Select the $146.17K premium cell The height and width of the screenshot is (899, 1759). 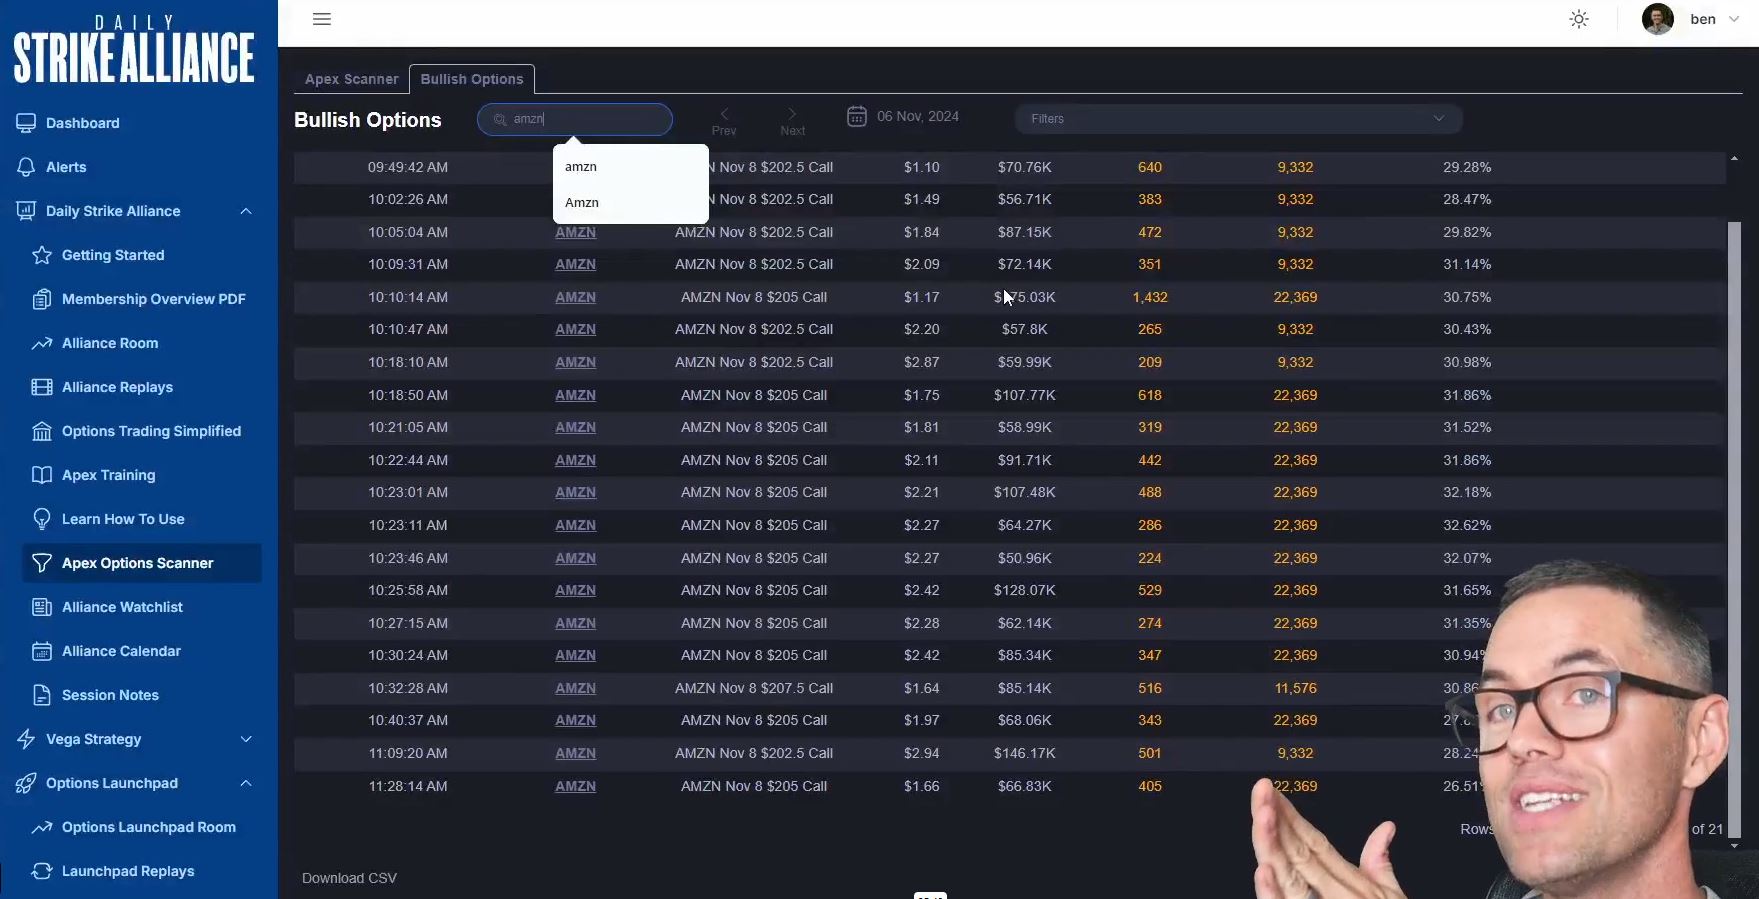pos(1024,753)
